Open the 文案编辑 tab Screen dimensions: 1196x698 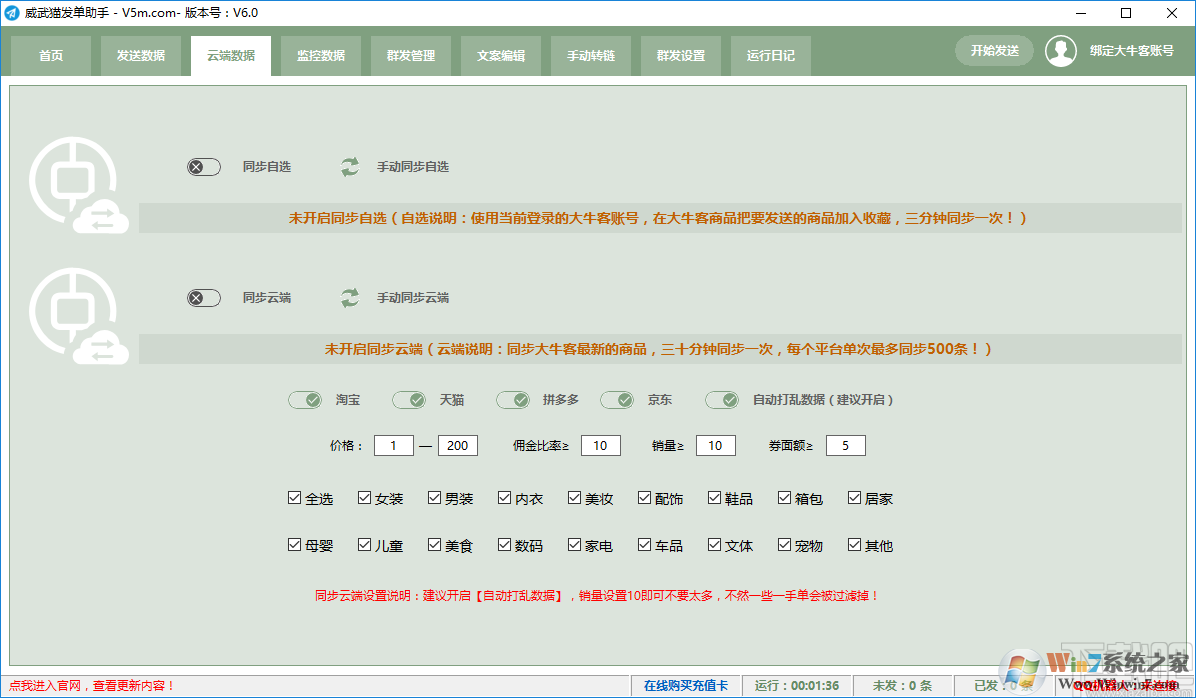[x=500, y=56]
